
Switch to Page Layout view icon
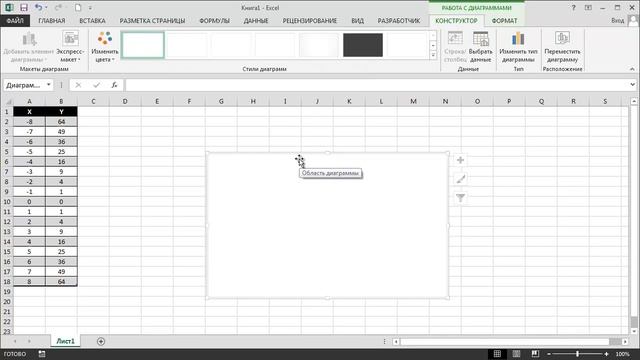516,354
